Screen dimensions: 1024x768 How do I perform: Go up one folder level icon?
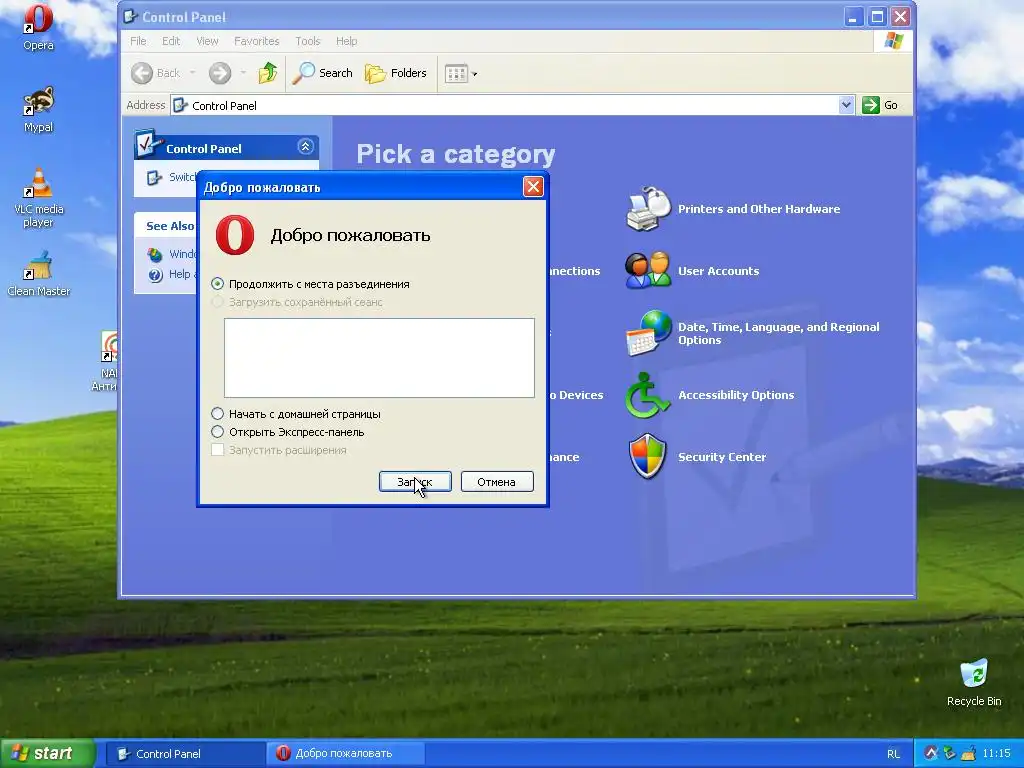[x=268, y=73]
